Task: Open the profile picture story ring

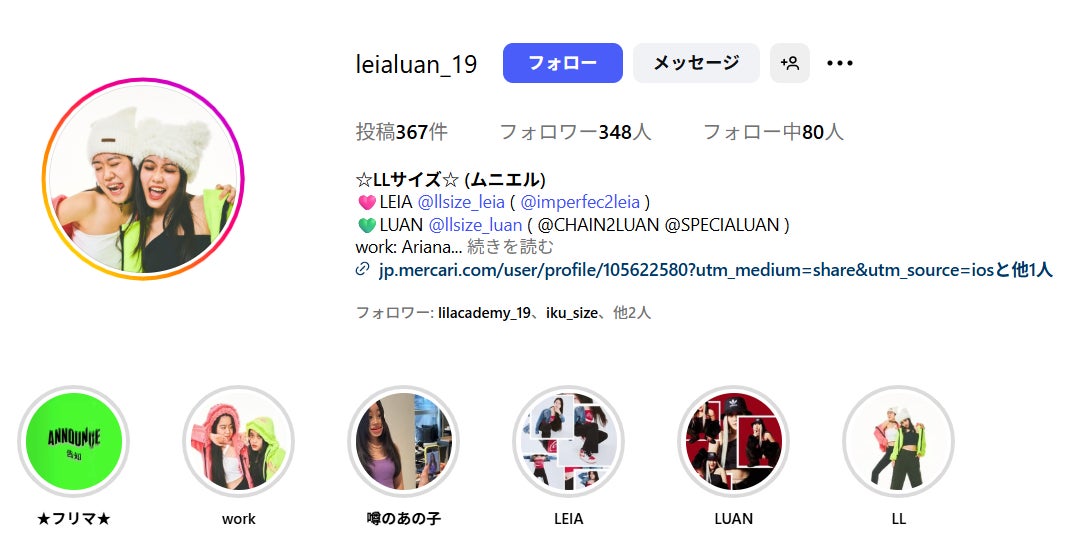Action: pyautogui.click(x=143, y=179)
